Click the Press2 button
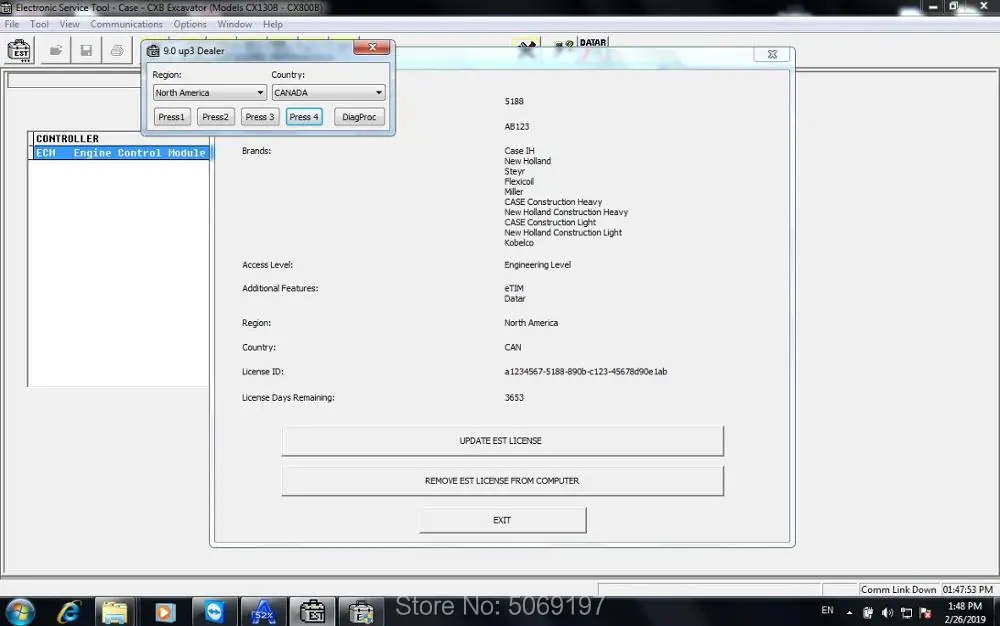 (216, 117)
